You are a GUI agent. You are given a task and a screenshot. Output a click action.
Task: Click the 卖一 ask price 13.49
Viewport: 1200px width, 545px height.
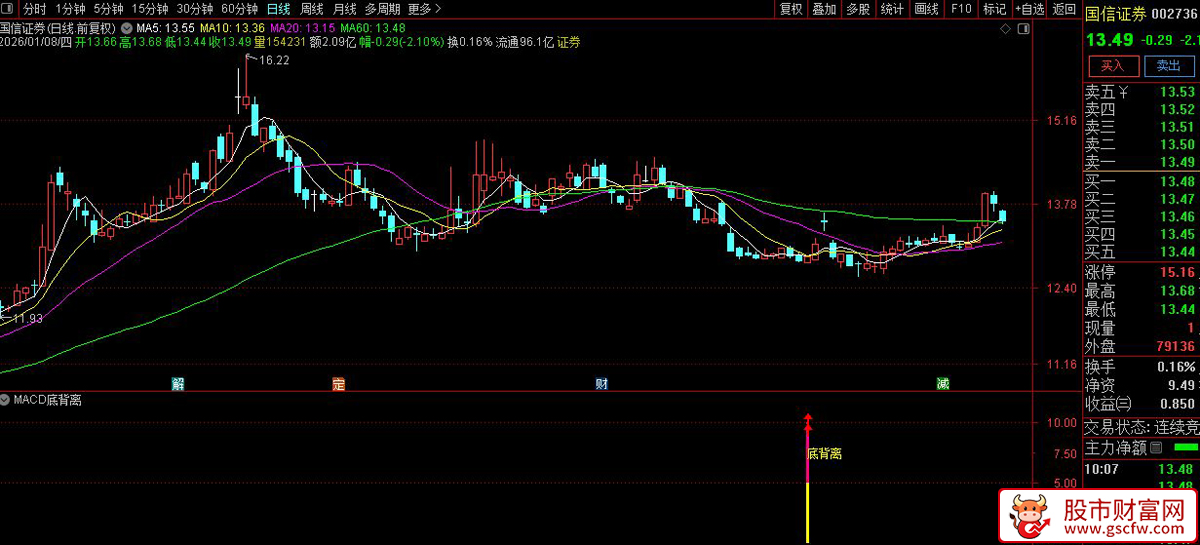tap(1176, 161)
